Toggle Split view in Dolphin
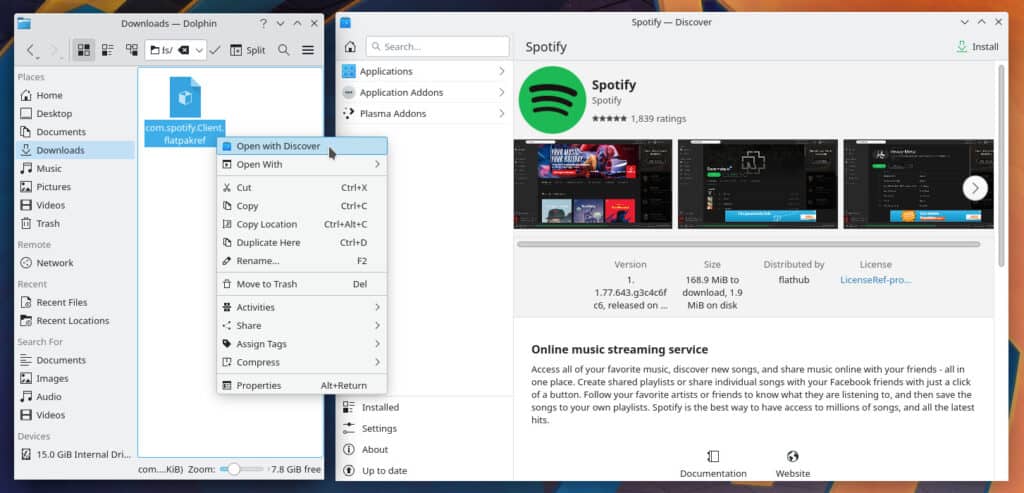The height and width of the screenshot is (493, 1024). click(248, 50)
